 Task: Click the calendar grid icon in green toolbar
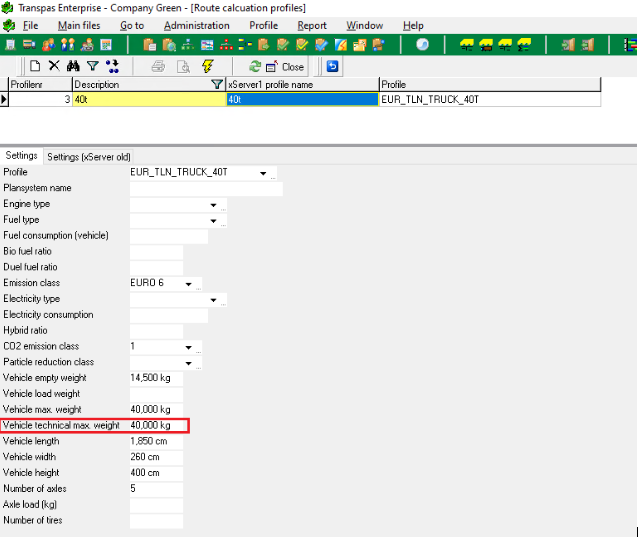click(106, 45)
